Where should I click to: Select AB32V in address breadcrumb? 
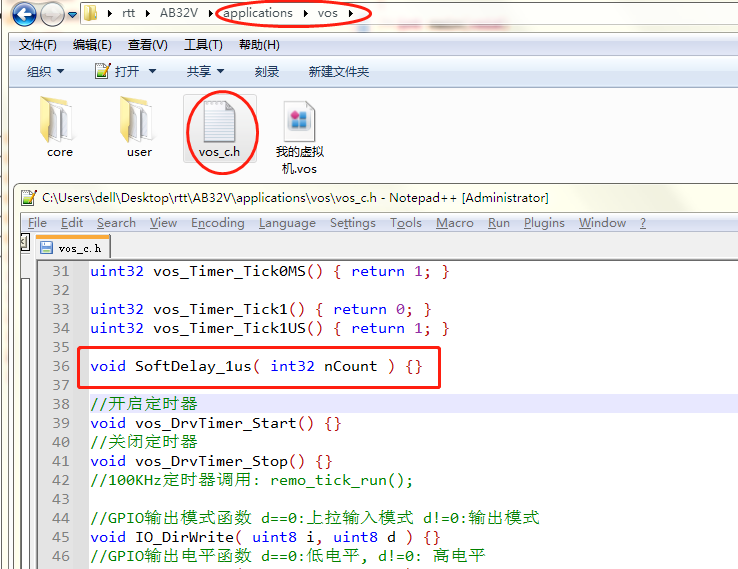tap(179, 13)
